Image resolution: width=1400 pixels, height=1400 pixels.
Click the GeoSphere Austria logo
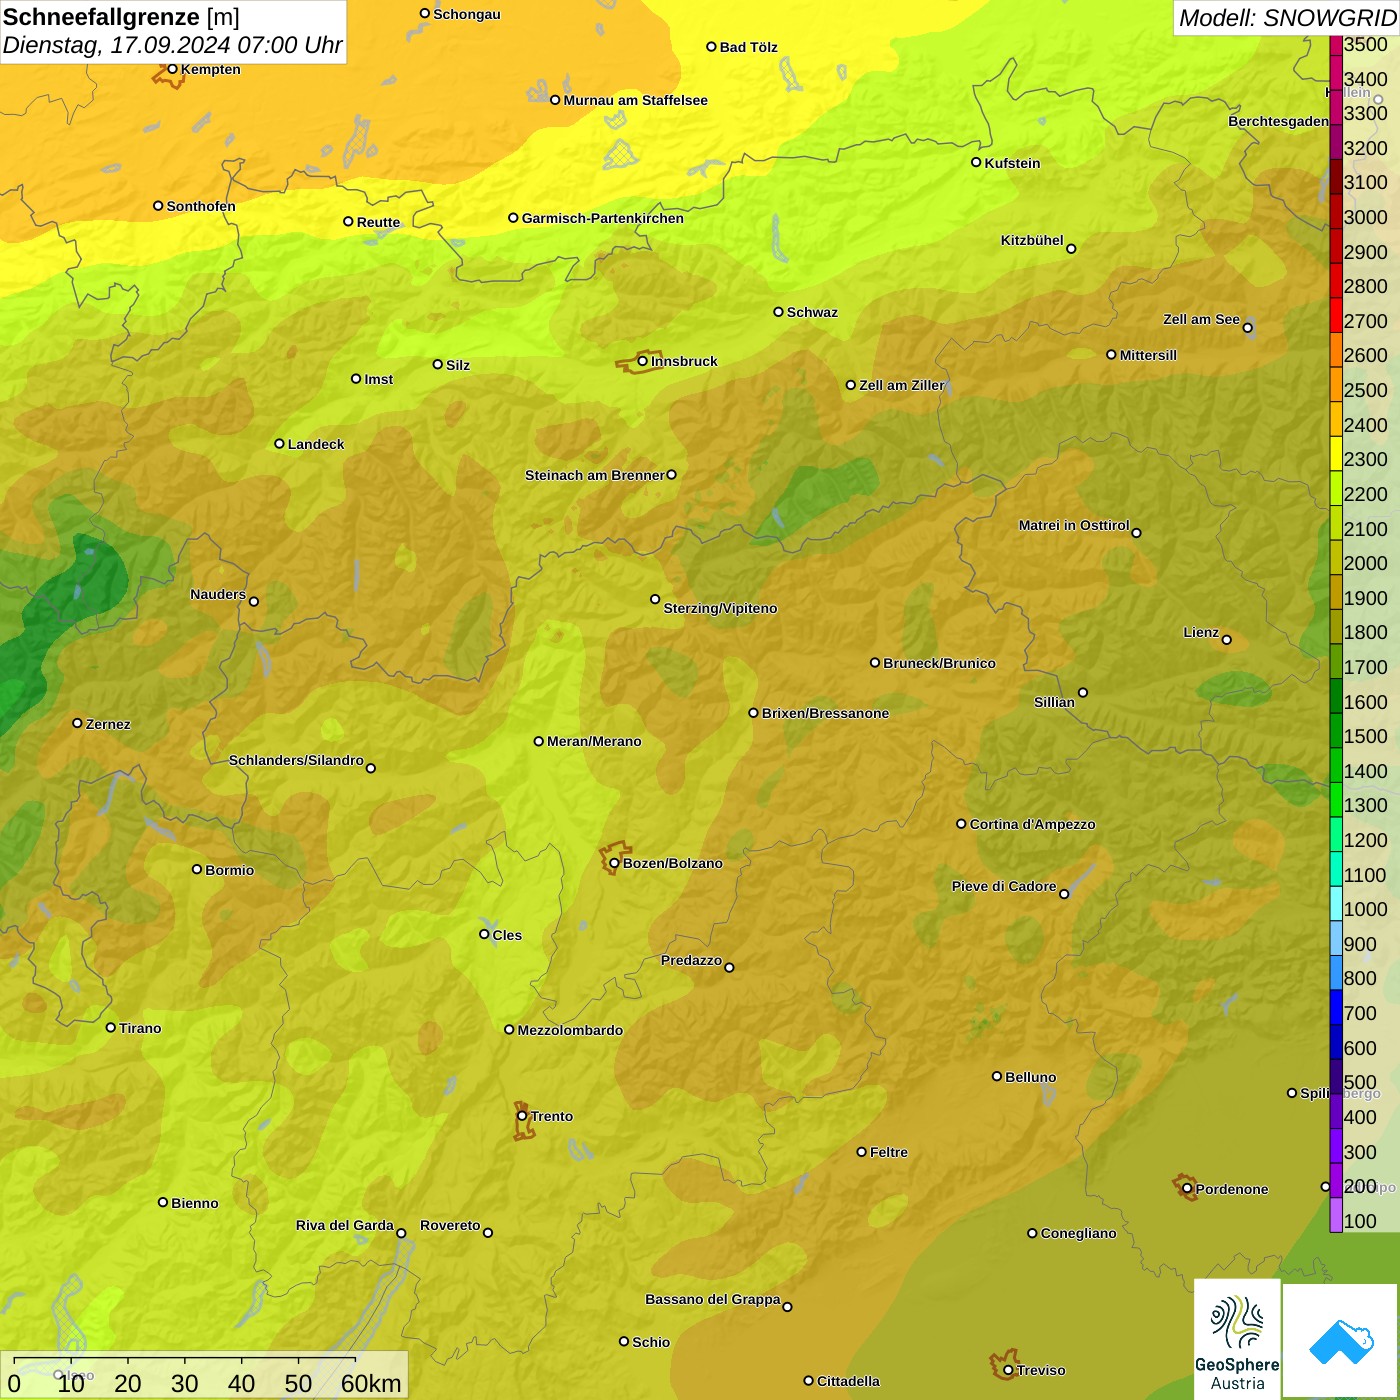click(1237, 1339)
